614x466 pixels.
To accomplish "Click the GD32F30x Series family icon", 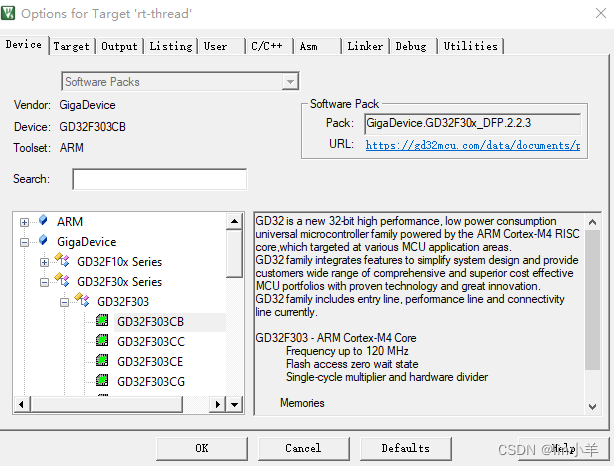I will click(62, 279).
